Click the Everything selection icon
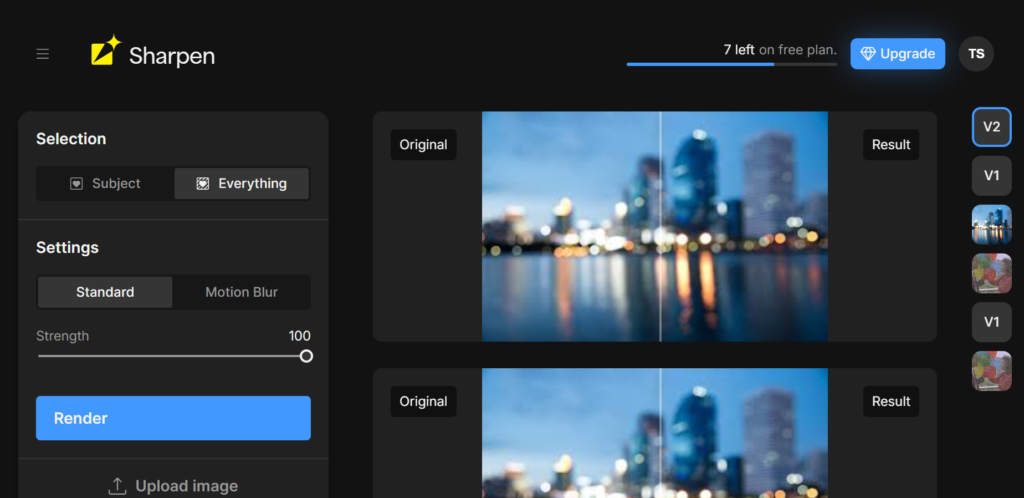This screenshot has width=1024, height=498. [x=202, y=184]
